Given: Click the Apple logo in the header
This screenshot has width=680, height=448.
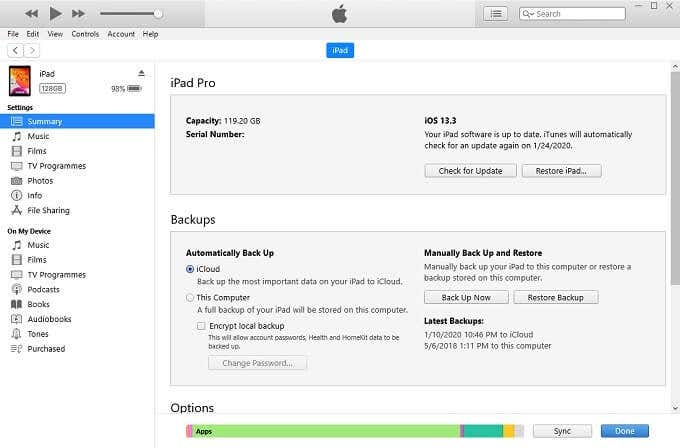Looking at the screenshot, I should tap(340, 13).
